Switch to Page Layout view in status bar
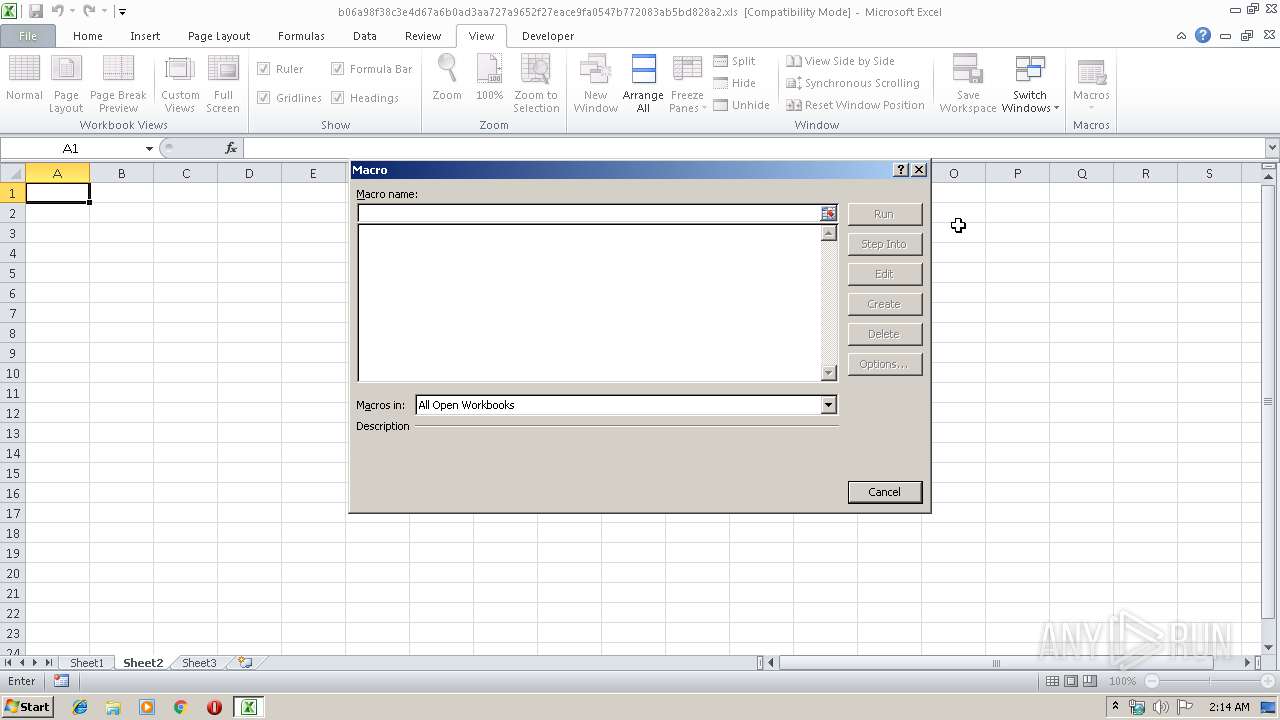Image resolution: width=1280 pixels, height=720 pixels. tap(1071, 681)
